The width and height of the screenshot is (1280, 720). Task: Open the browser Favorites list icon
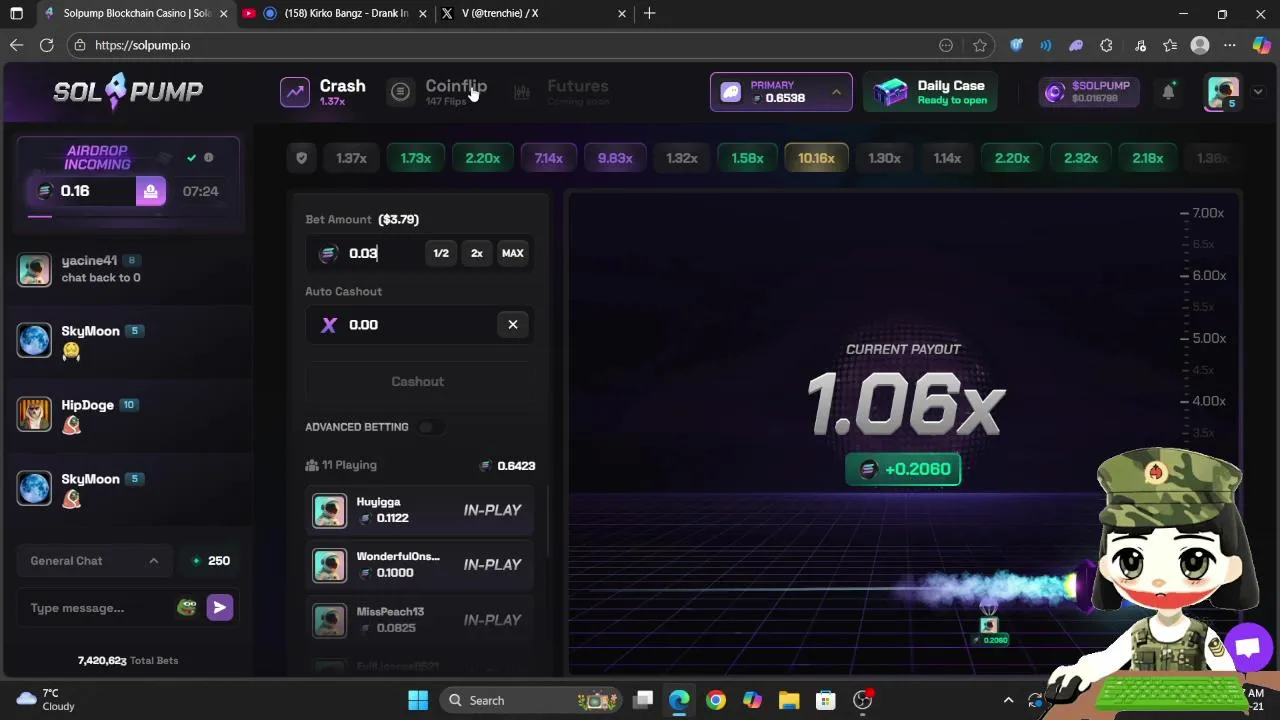(x=1170, y=45)
